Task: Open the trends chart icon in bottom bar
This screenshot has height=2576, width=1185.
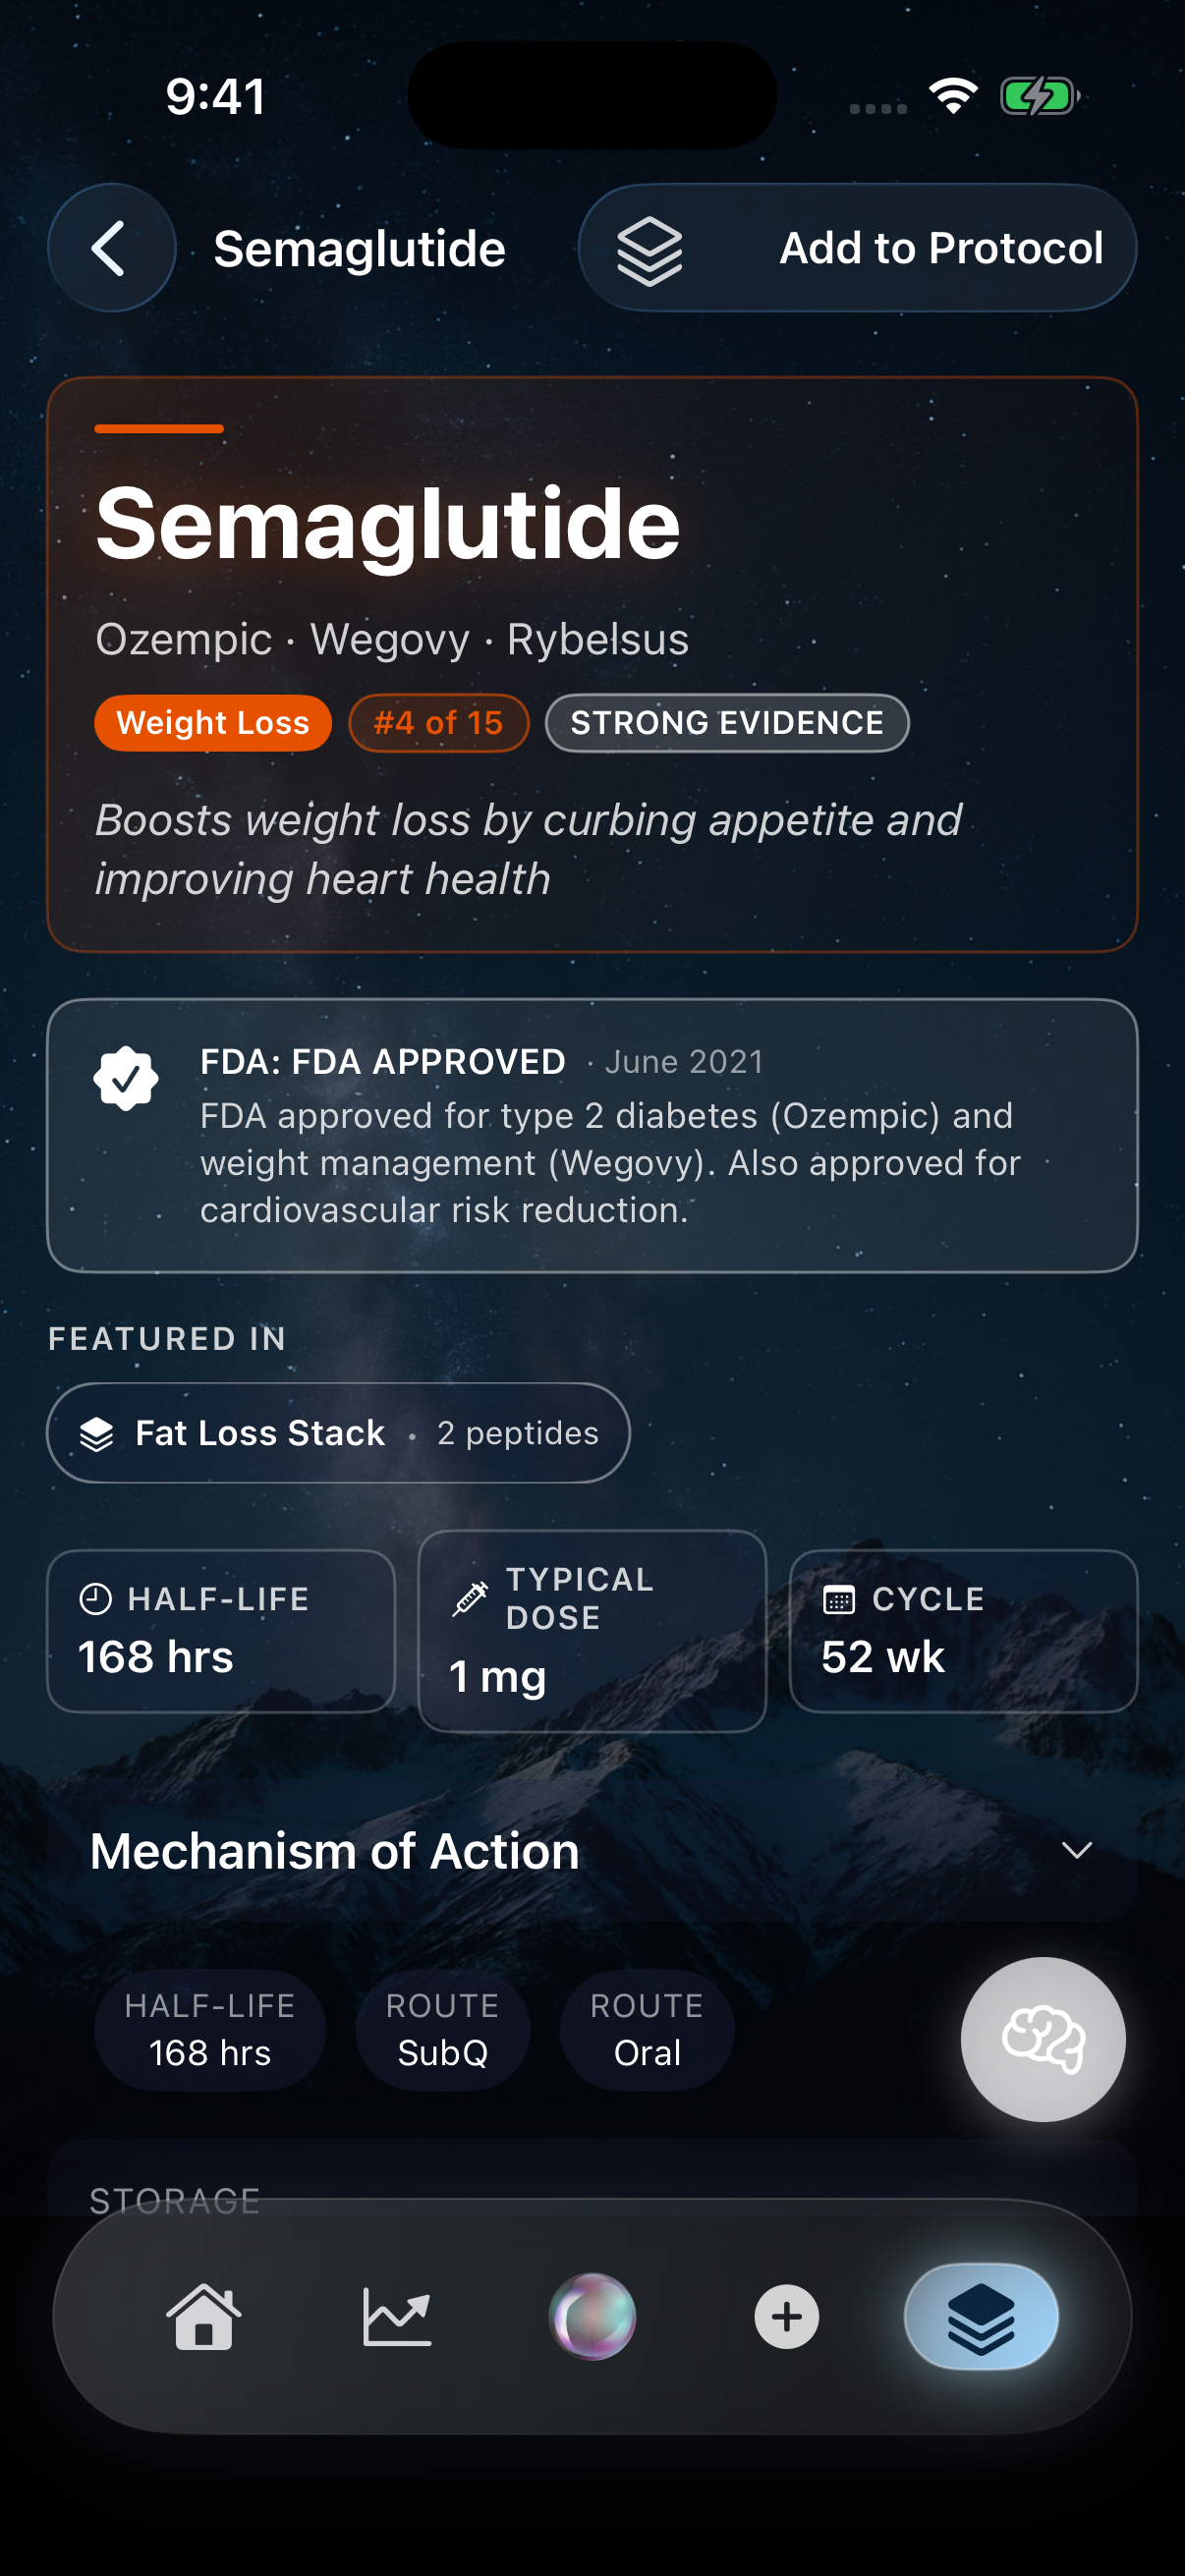Action: tap(397, 2318)
